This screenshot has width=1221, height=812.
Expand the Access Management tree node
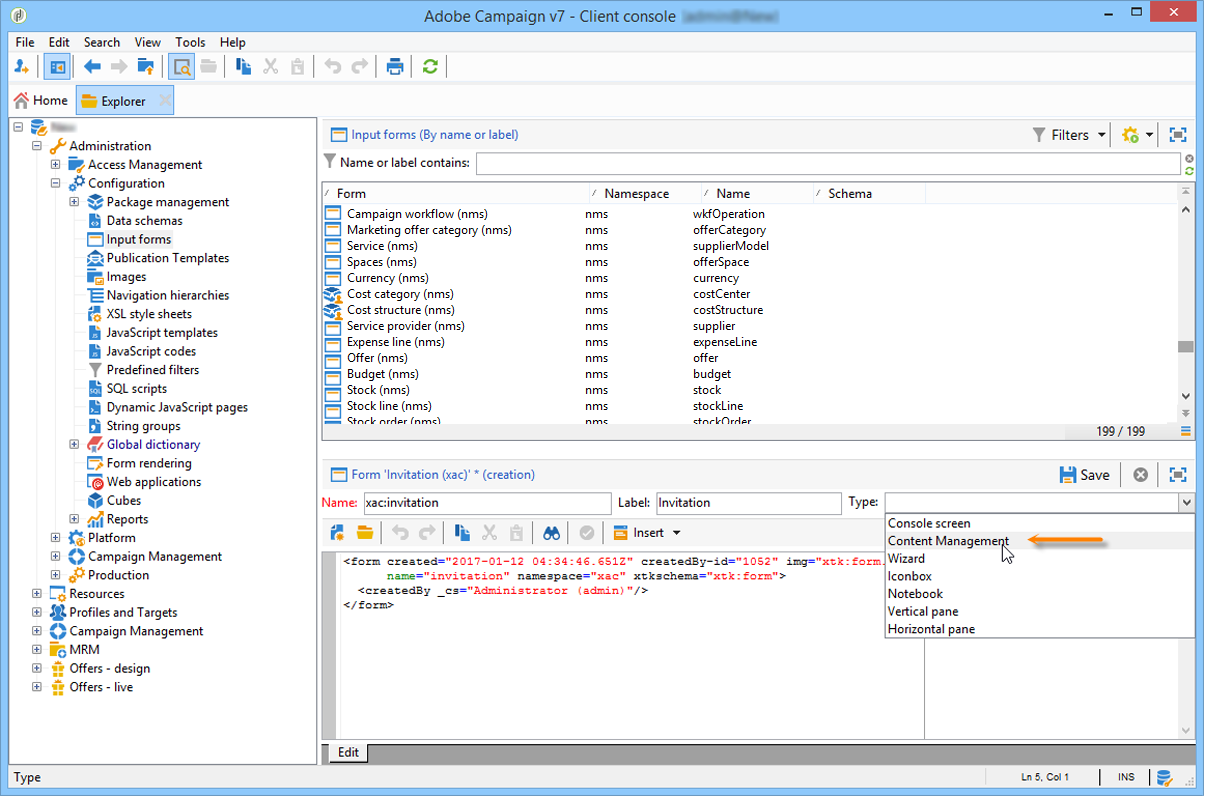[x=56, y=165]
